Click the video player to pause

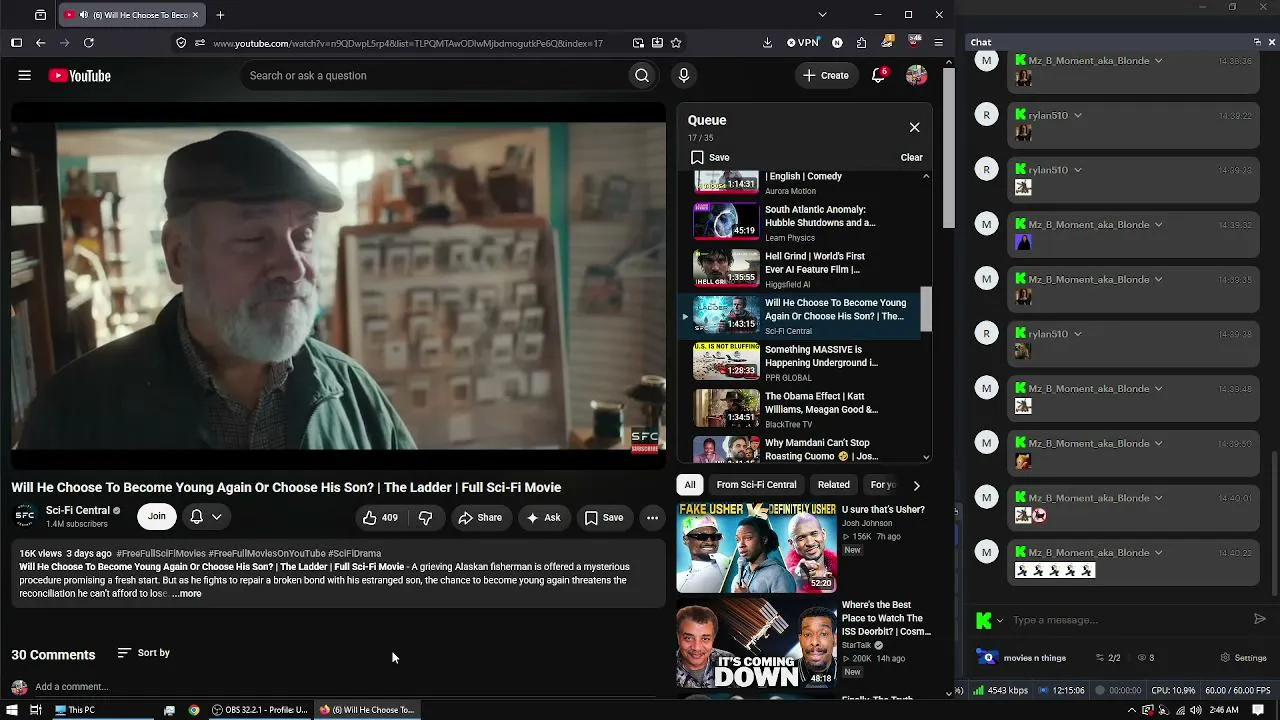(338, 285)
